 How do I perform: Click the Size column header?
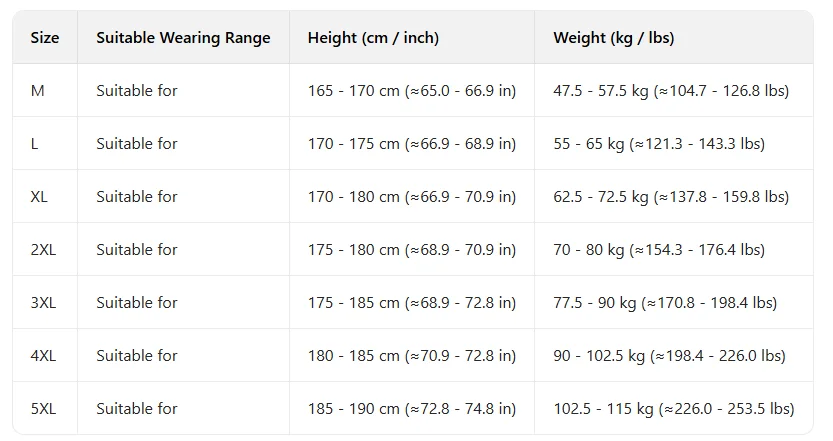[45, 38]
